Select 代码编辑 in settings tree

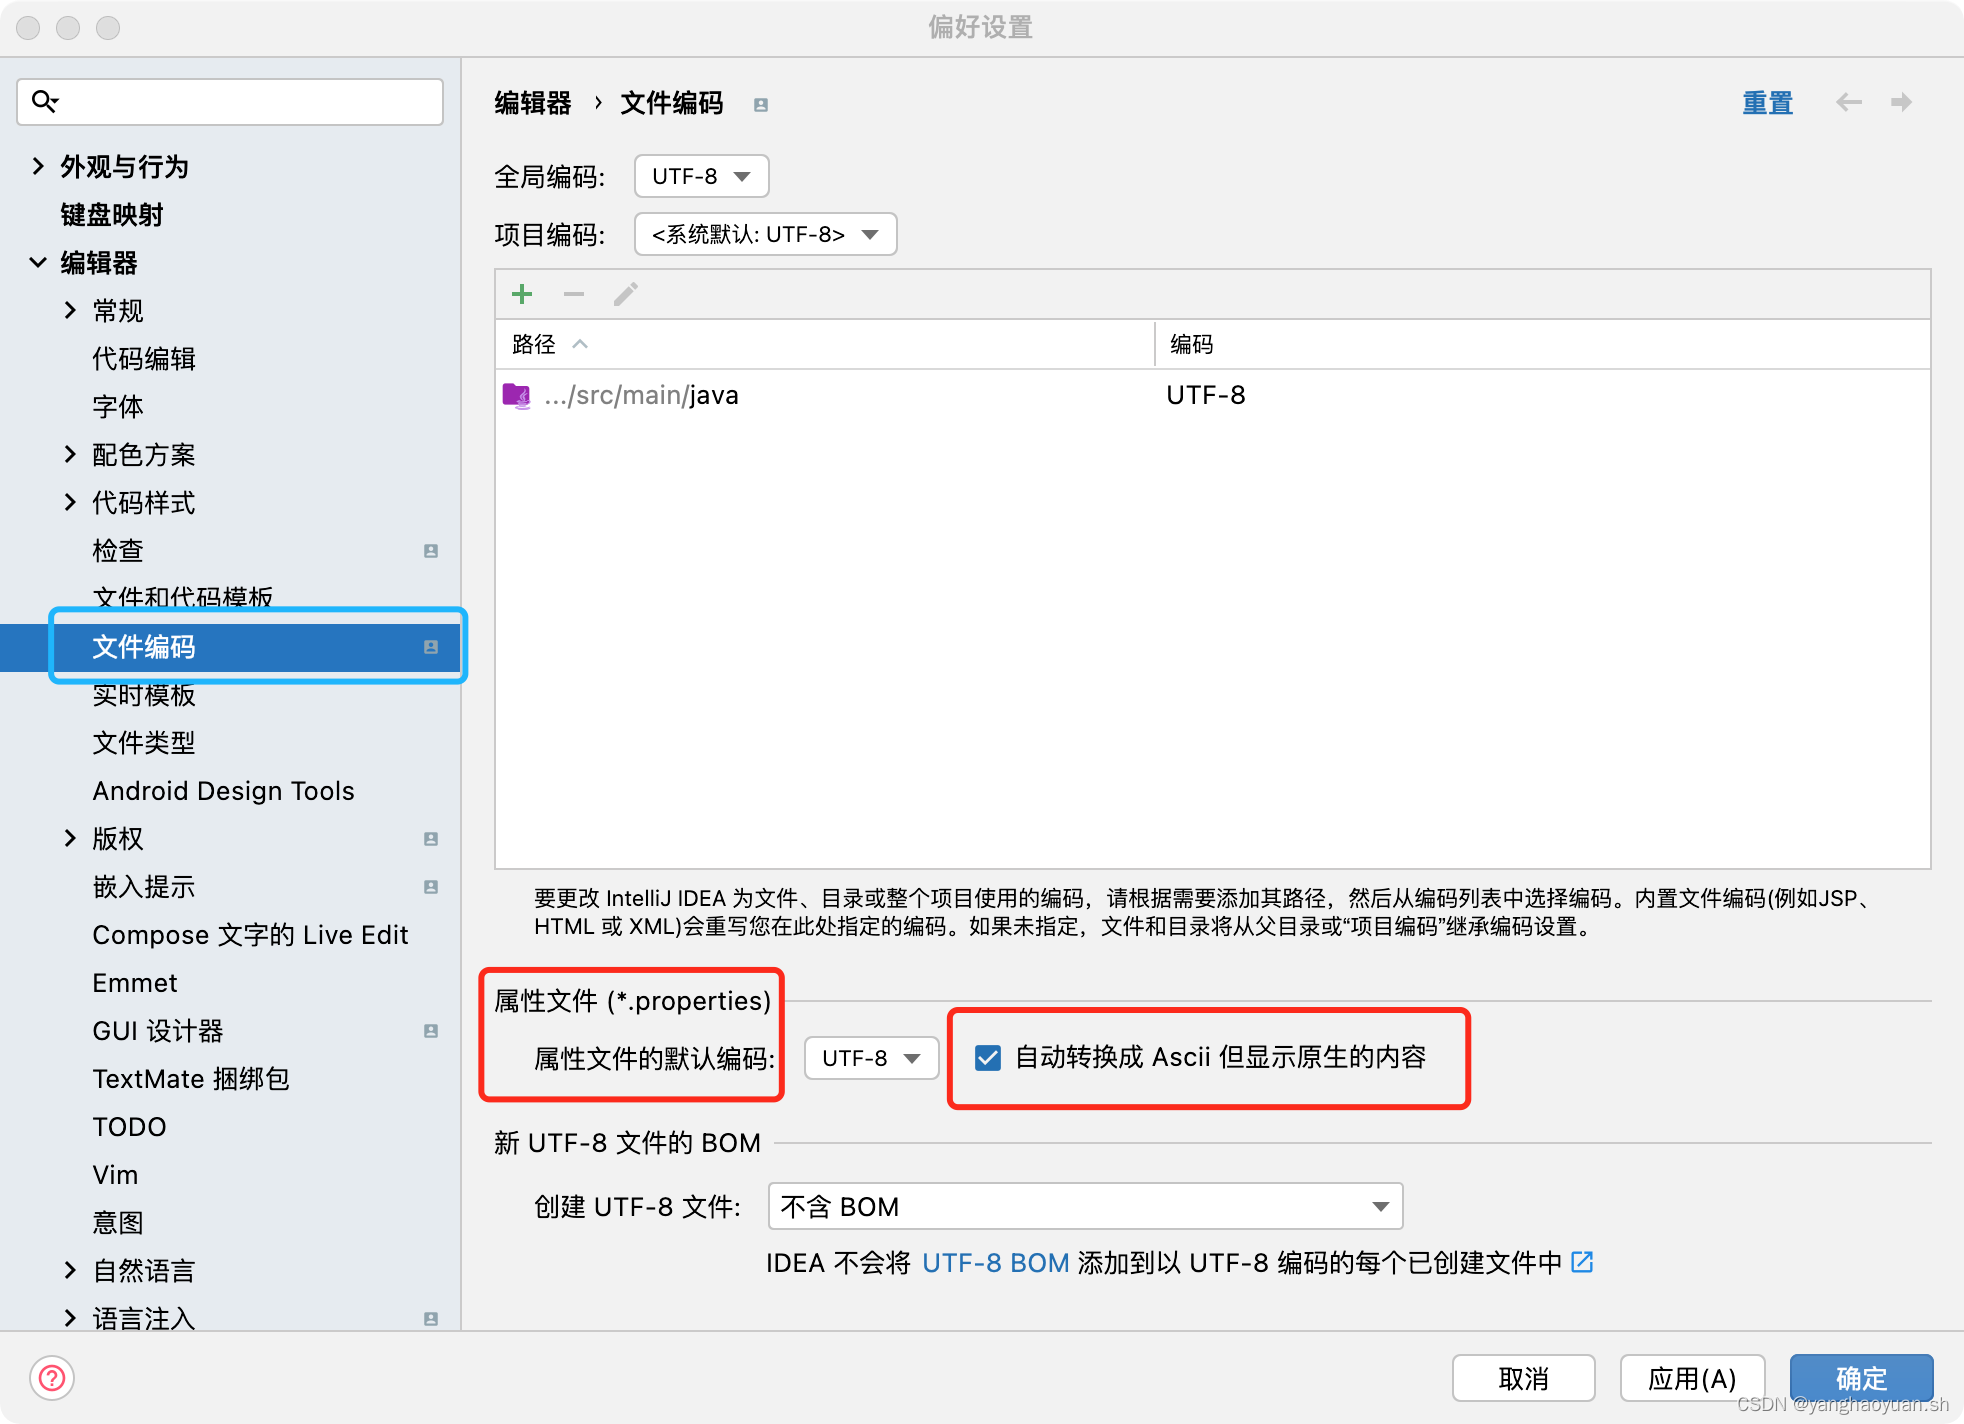[144, 359]
